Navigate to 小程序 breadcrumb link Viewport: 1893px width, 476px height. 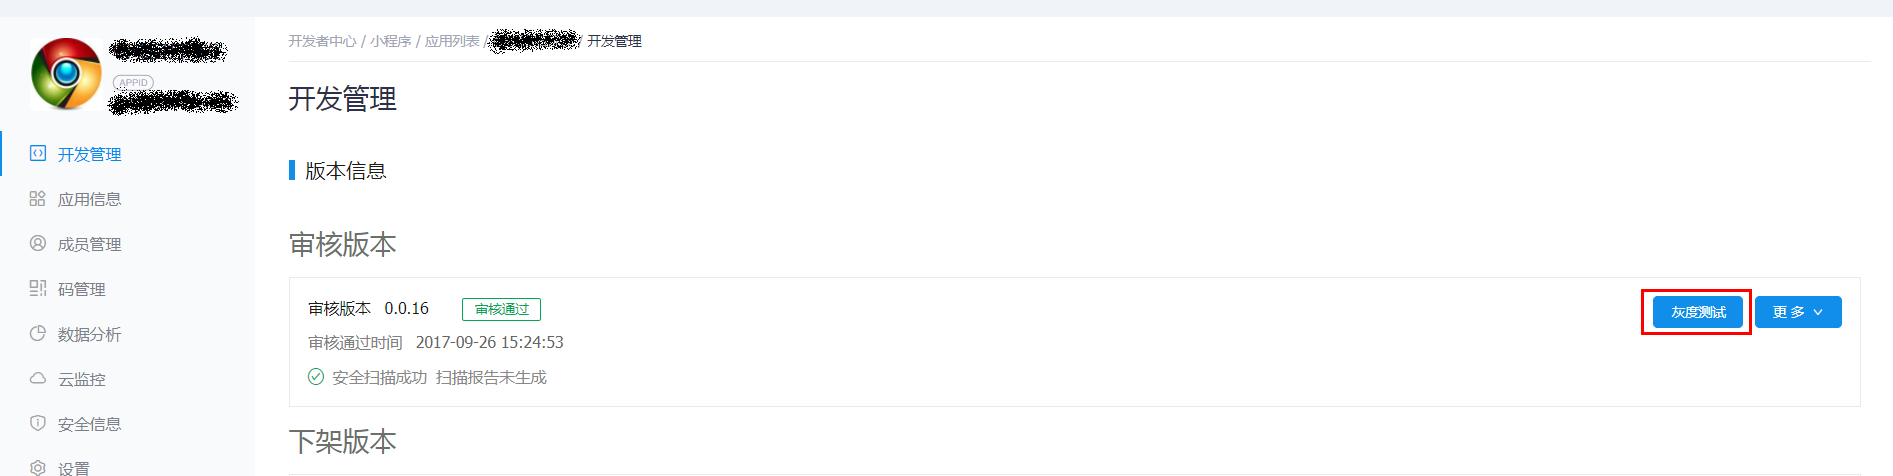pyautogui.click(x=390, y=41)
